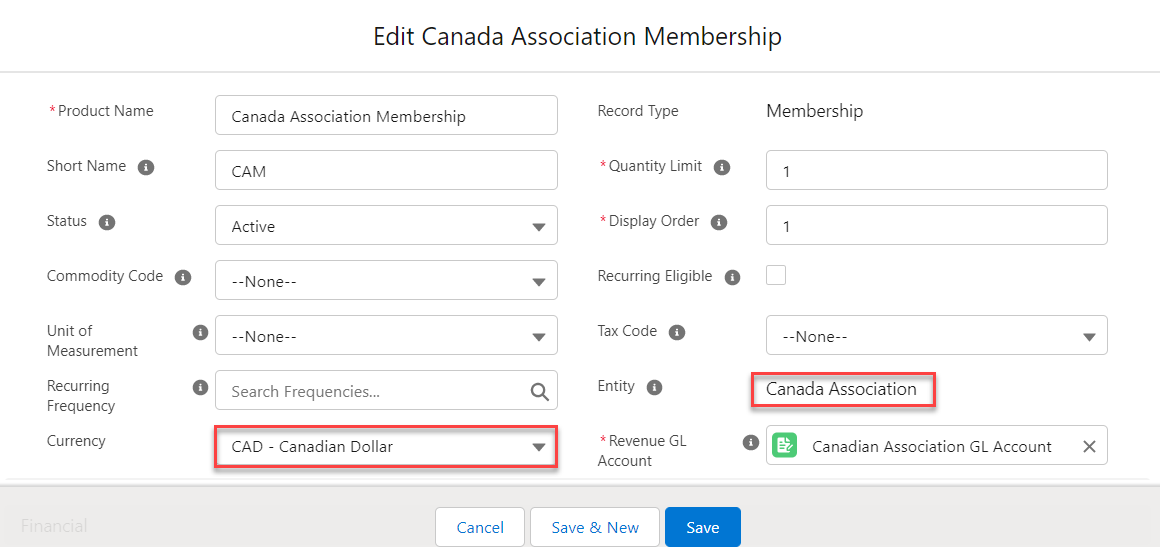The width and height of the screenshot is (1160, 547).
Task: Click info icon next to Short Name
Action: click(x=146, y=167)
